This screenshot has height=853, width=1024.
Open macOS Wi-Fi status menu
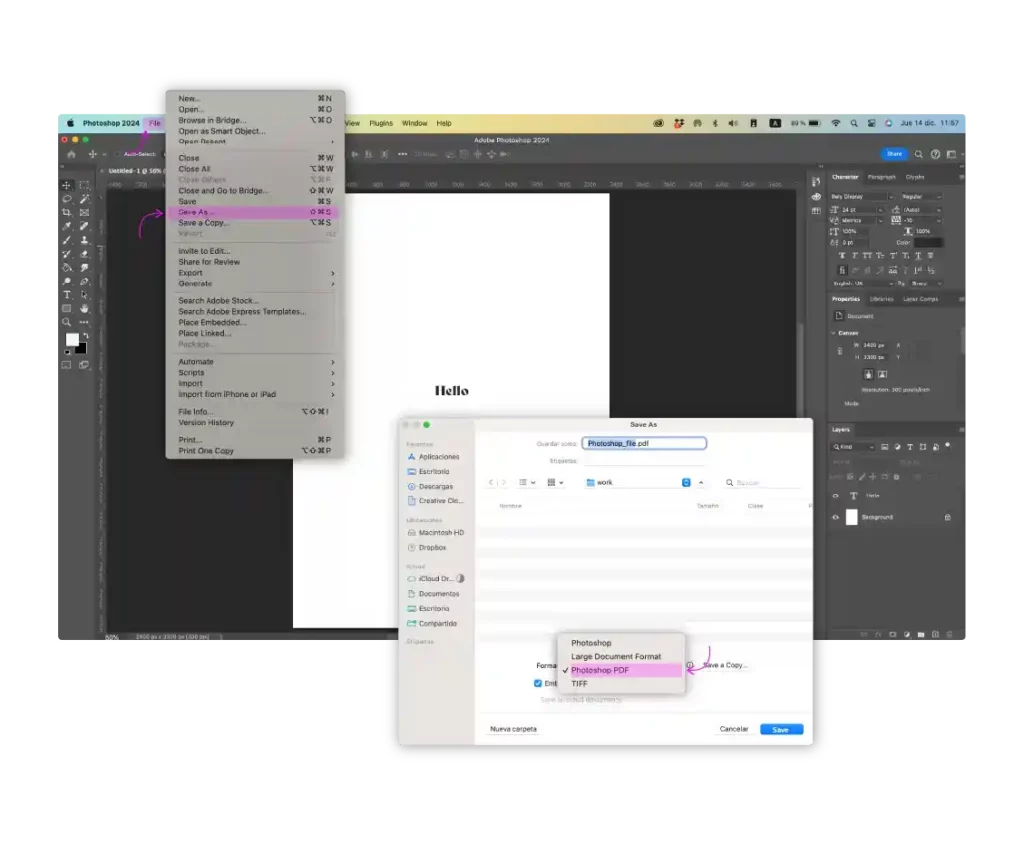click(x=835, y=123)
